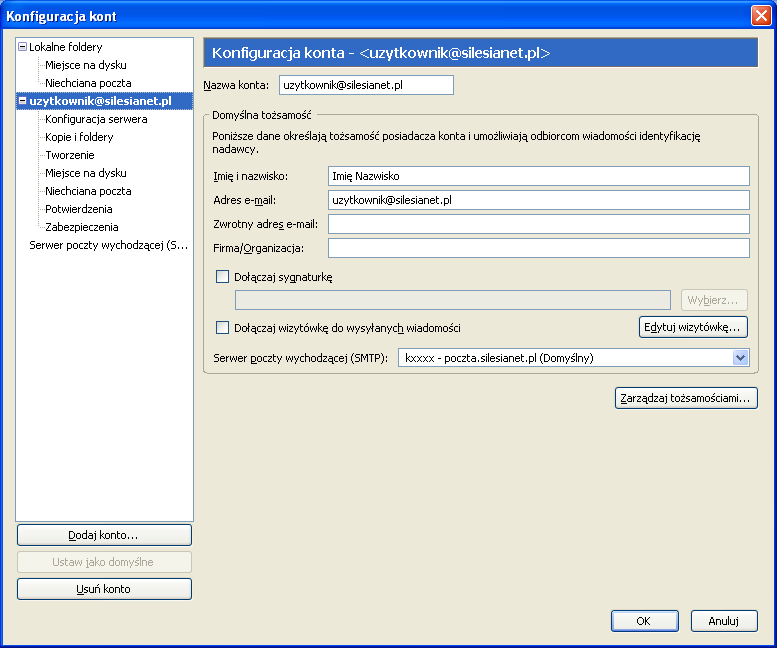Open Edytuj wizytówkę dialog
Screen dimensions: 777x648
693,327
